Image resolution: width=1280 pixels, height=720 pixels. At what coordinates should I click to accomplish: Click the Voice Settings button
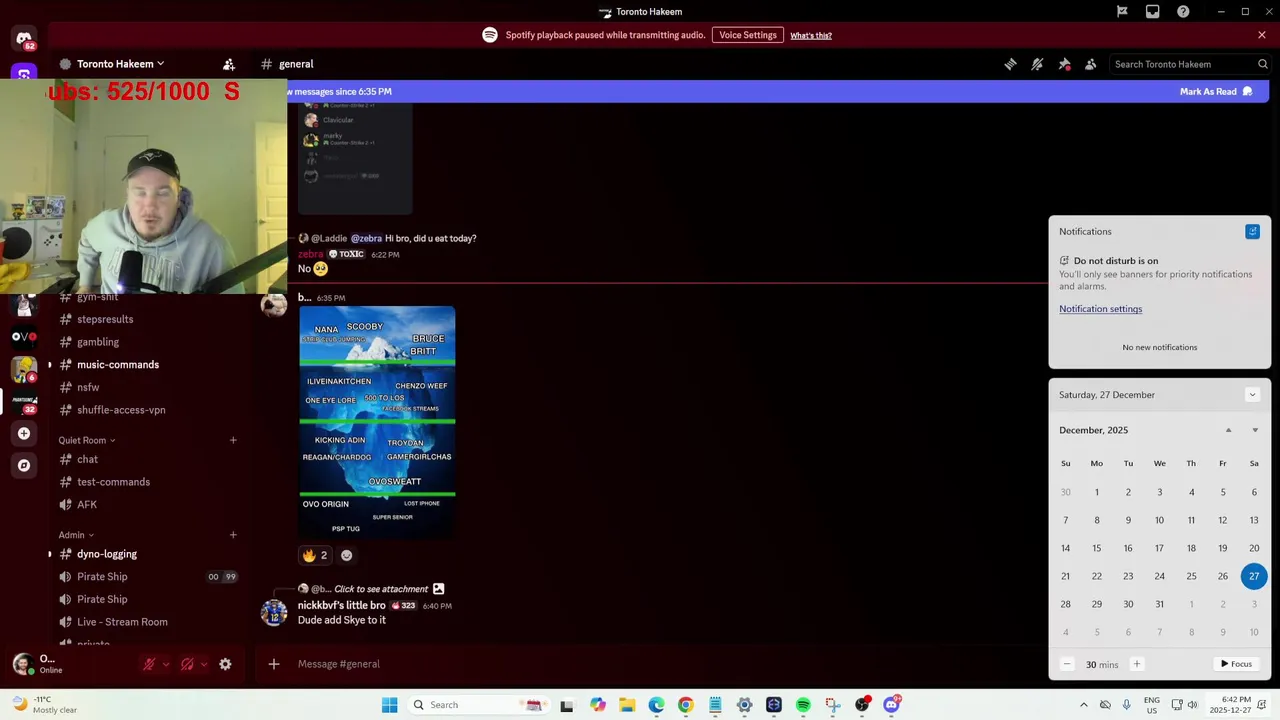tap(747, 35)
